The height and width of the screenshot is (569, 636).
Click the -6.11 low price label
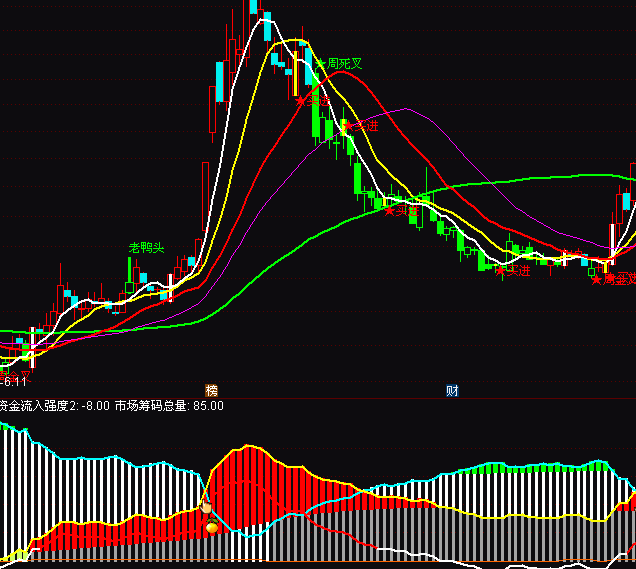click(16, 381)
